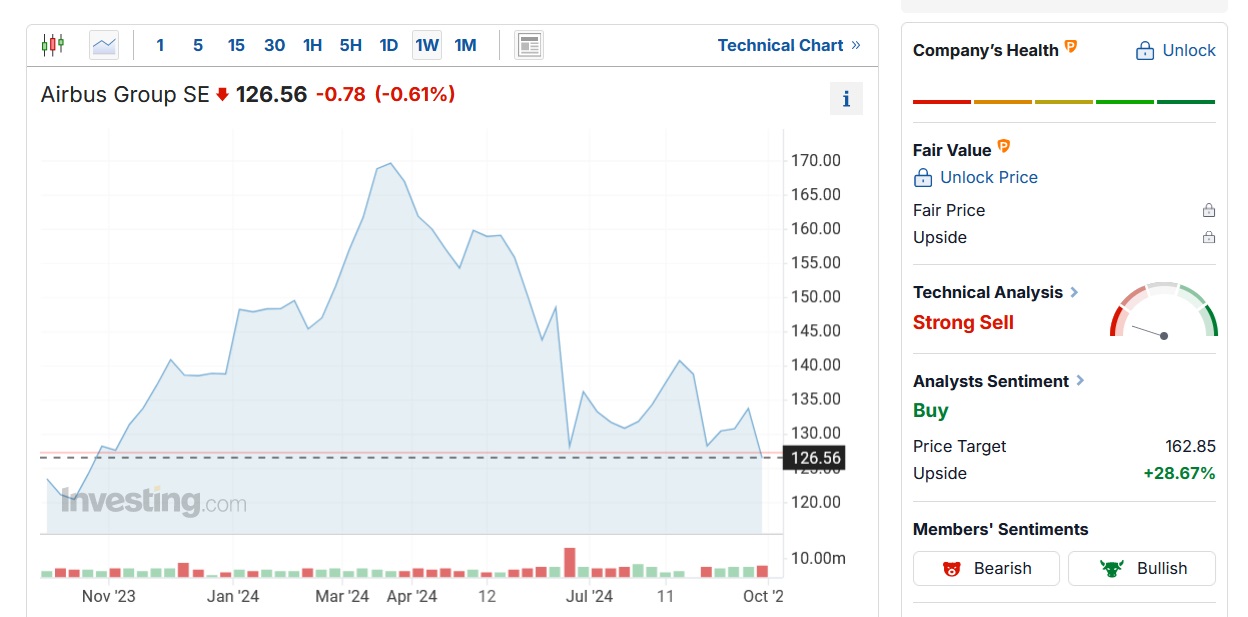
Task: Choose the 5H timeframe
Action: pyautogui.click(x=351, y=45)
